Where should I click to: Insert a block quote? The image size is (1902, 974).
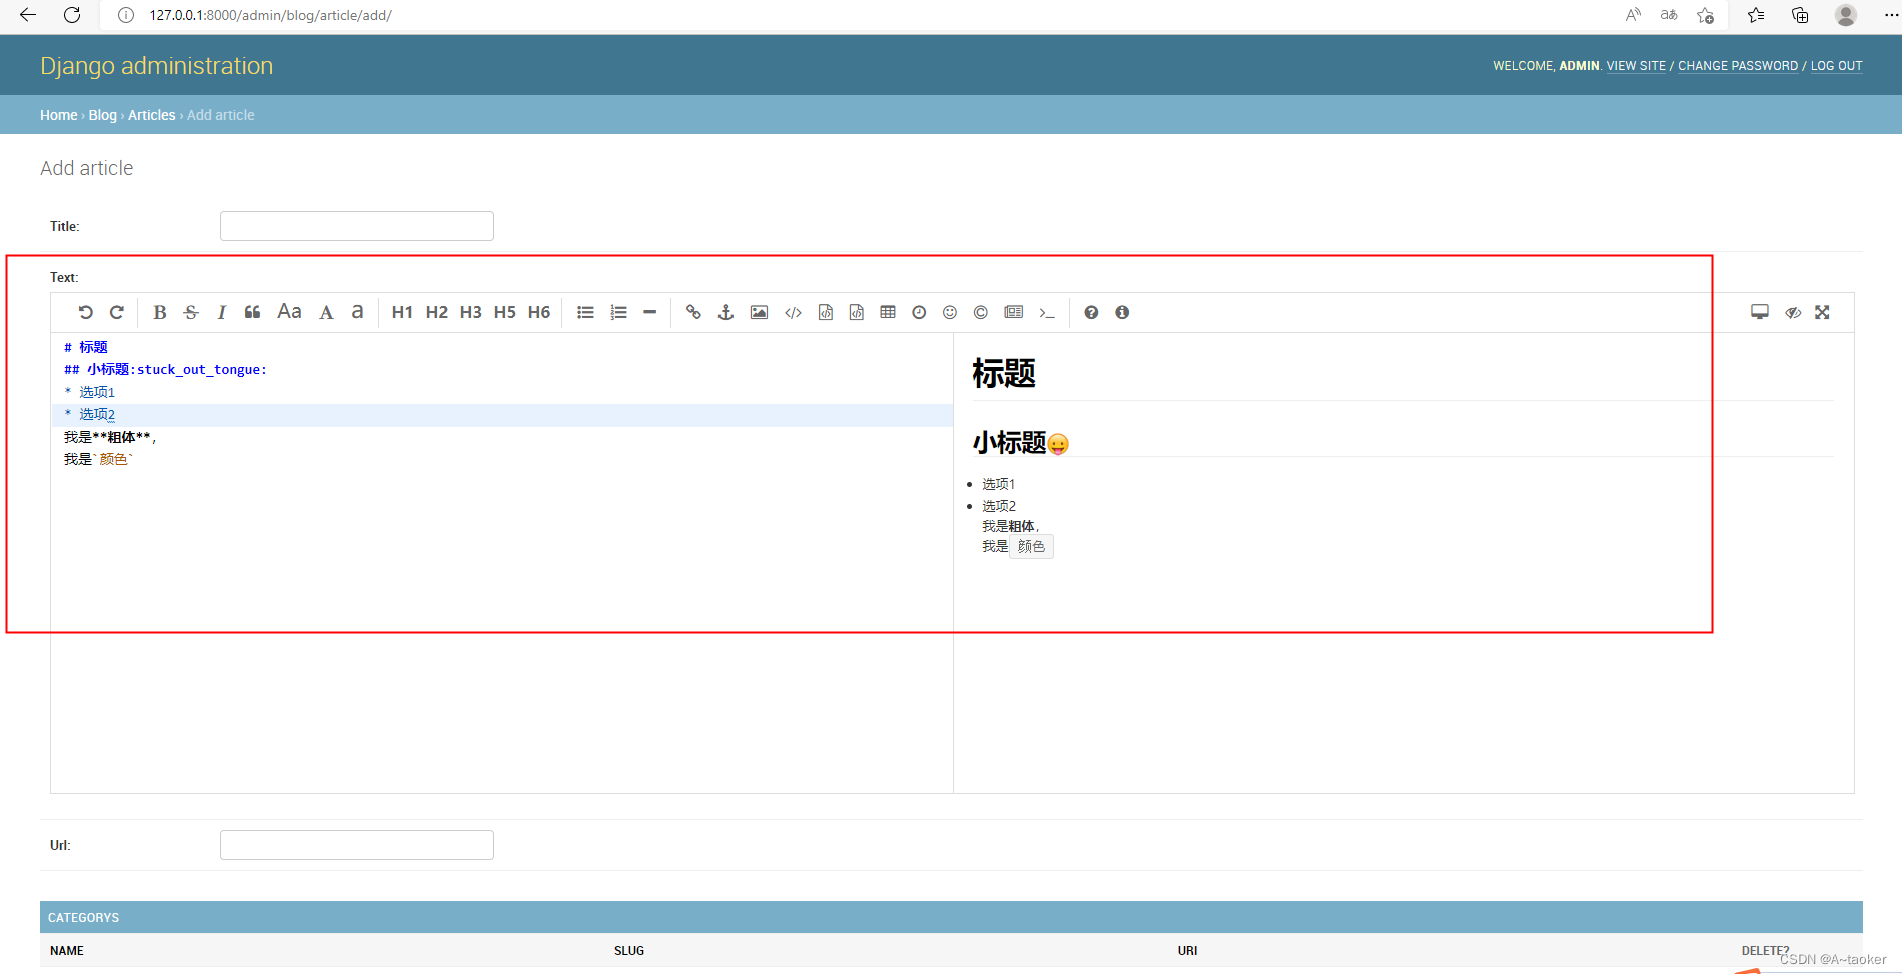[x=253, y=312]
